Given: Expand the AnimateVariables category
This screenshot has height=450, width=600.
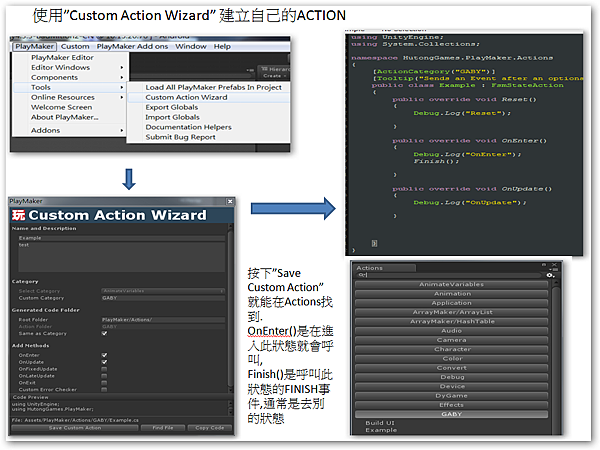Looking at the screenshot, I should [452, 284].
